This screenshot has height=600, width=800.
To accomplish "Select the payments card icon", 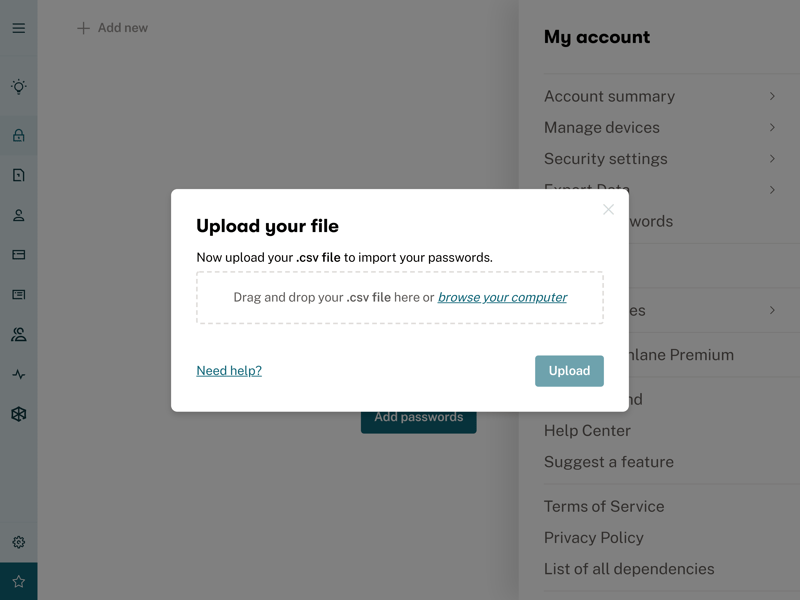I will coord(18,255).
